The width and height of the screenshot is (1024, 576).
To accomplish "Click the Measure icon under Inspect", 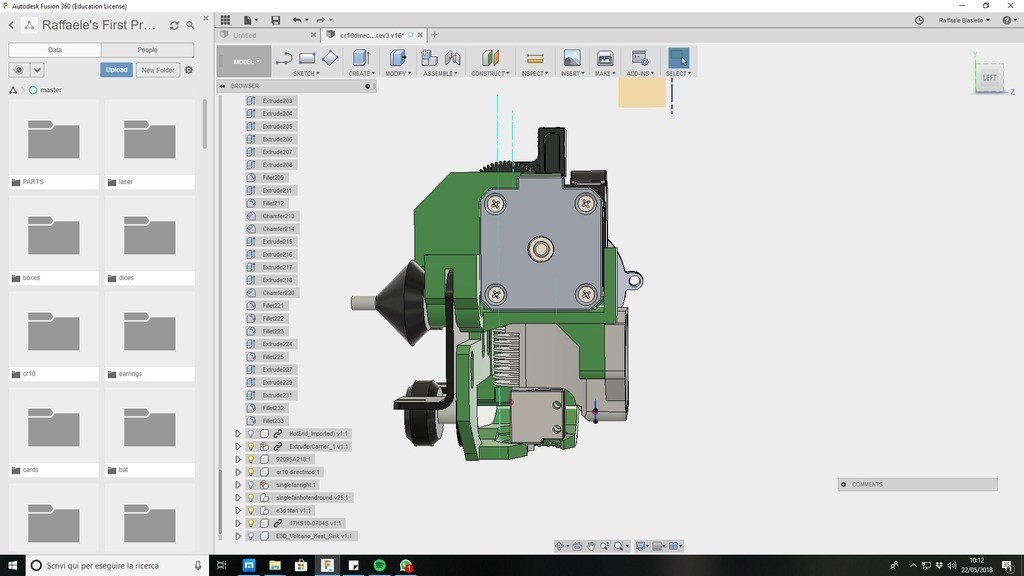I will [x=535, y=59].
